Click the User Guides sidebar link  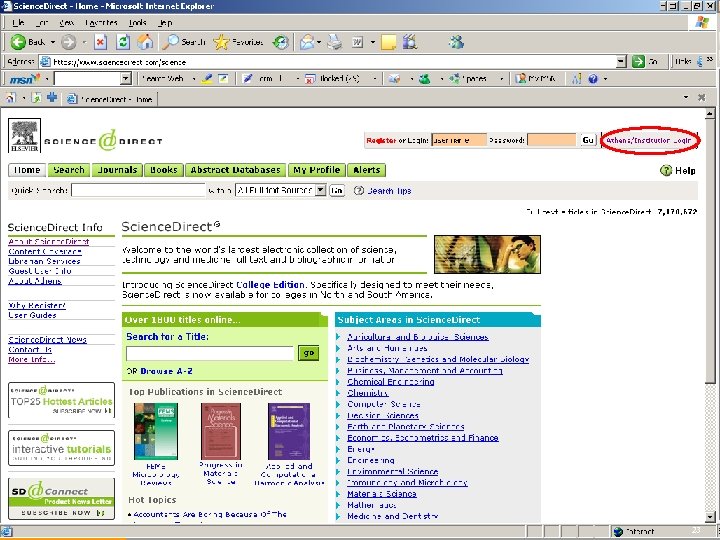coord(32,315)
